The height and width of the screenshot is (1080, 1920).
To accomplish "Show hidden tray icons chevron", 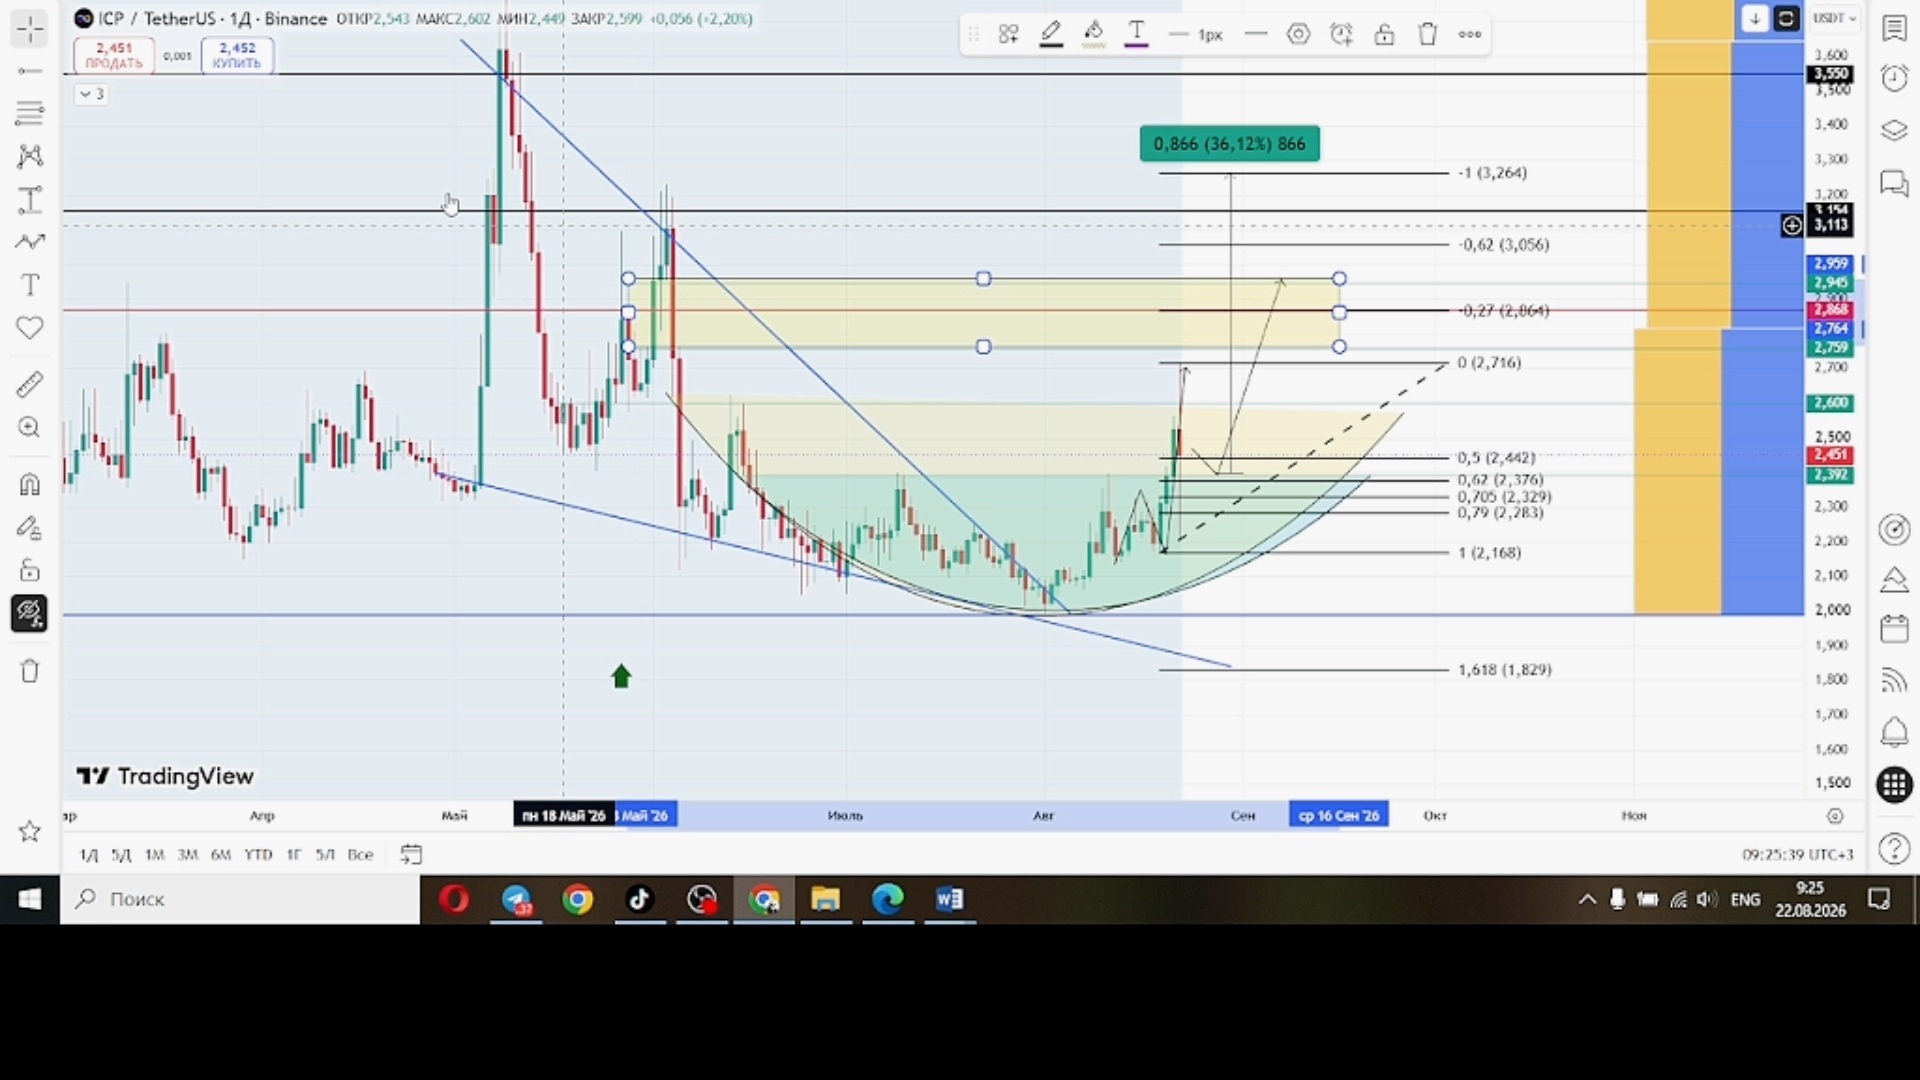I will (1587, 900).
